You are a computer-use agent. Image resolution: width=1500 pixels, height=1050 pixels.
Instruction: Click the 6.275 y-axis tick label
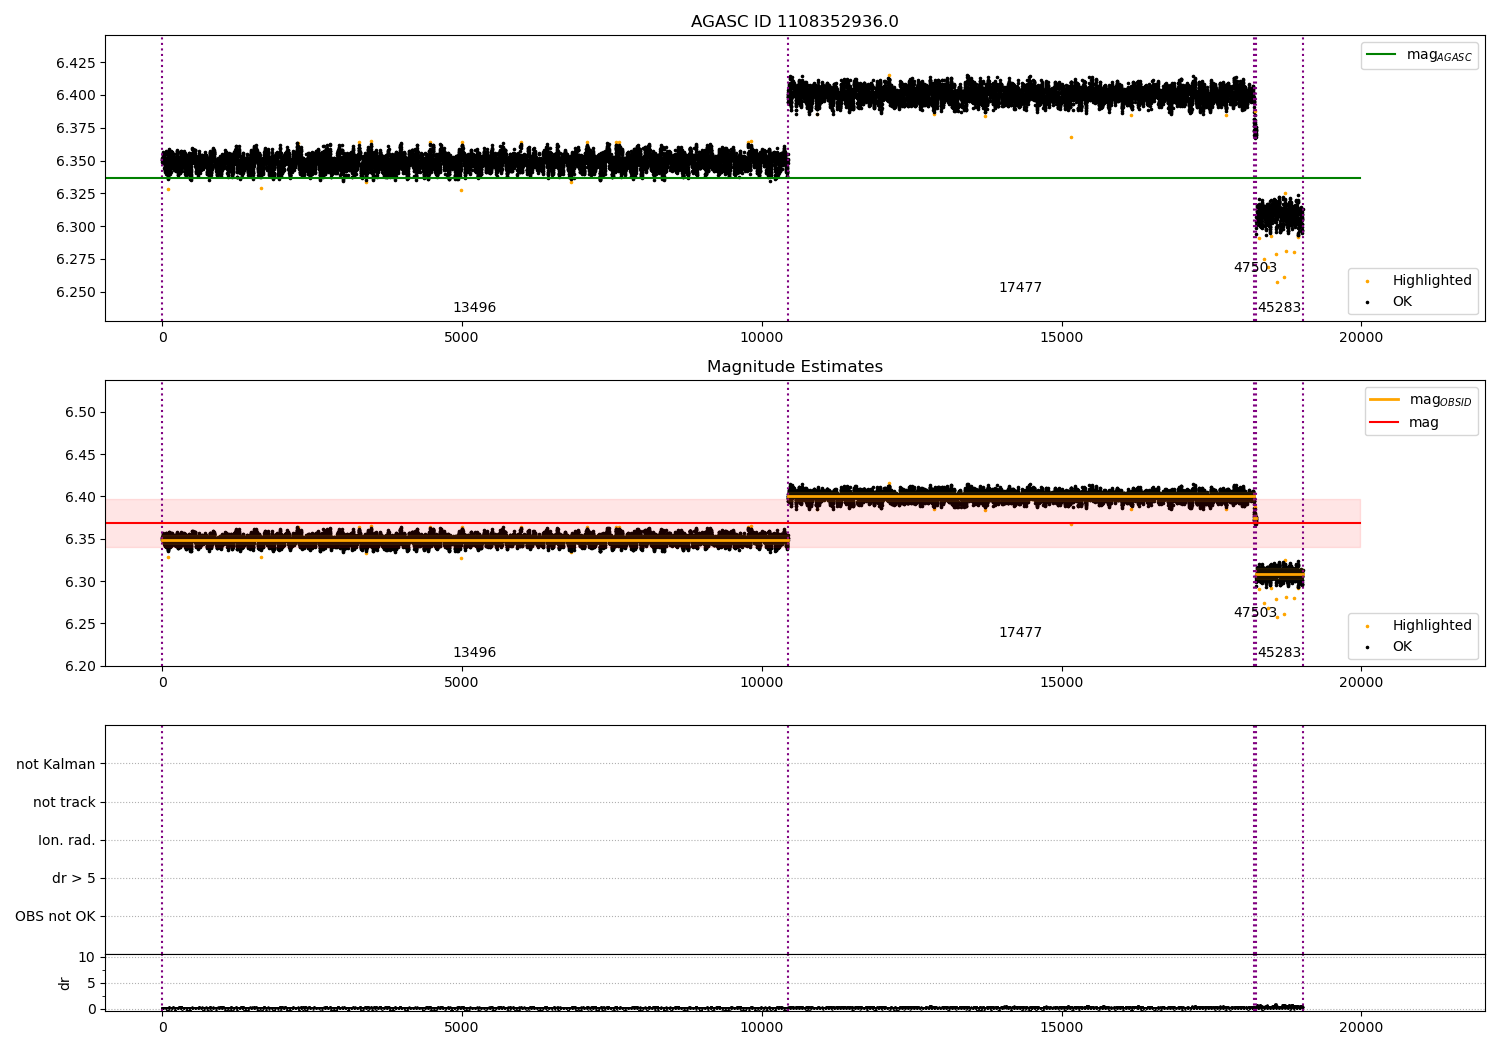(76, 259)
